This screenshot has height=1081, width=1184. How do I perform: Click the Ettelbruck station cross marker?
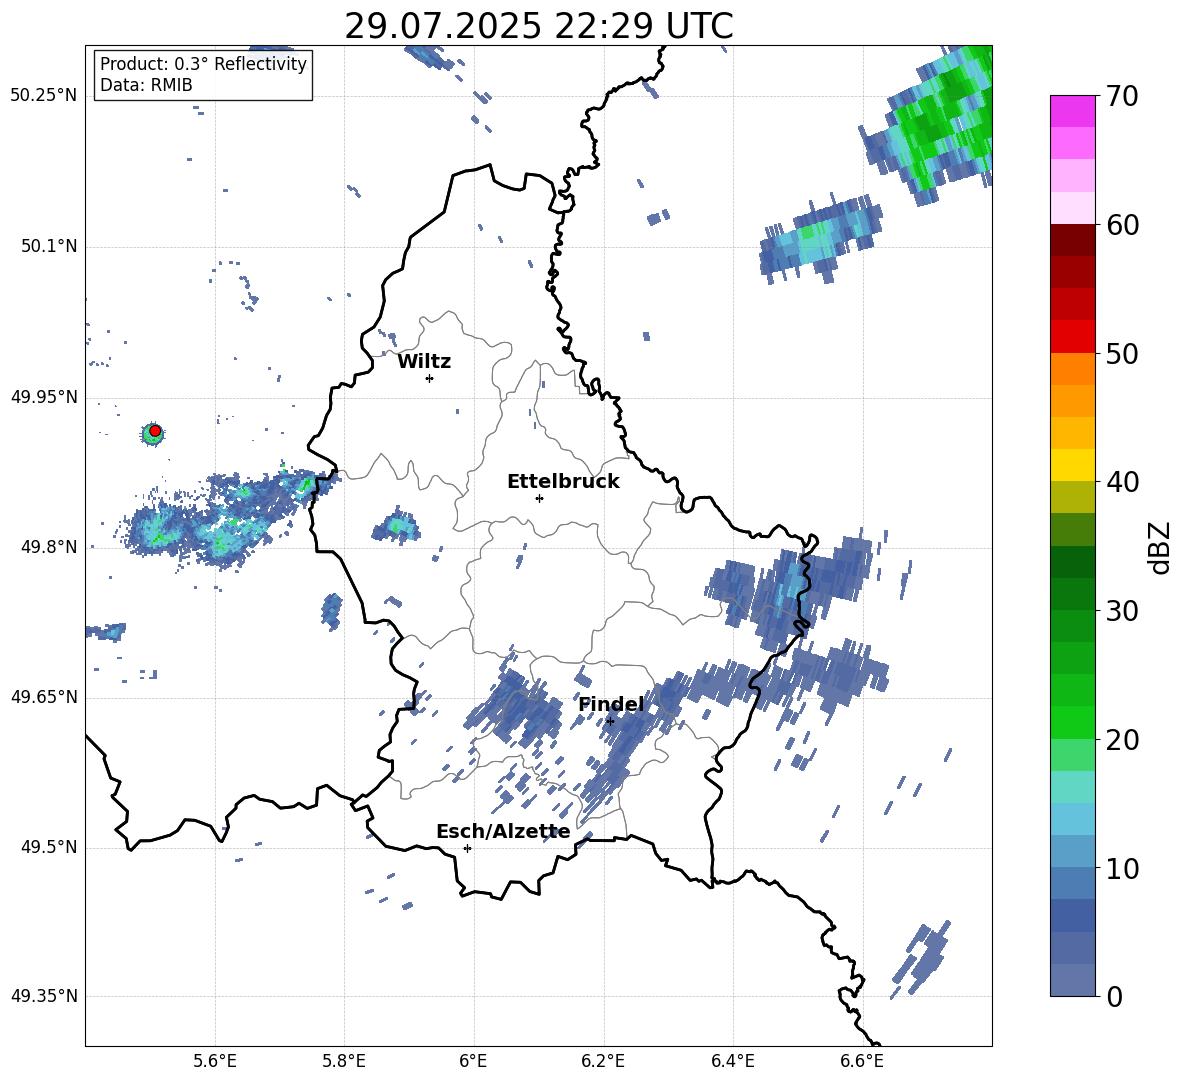click(x=539, y=498)
